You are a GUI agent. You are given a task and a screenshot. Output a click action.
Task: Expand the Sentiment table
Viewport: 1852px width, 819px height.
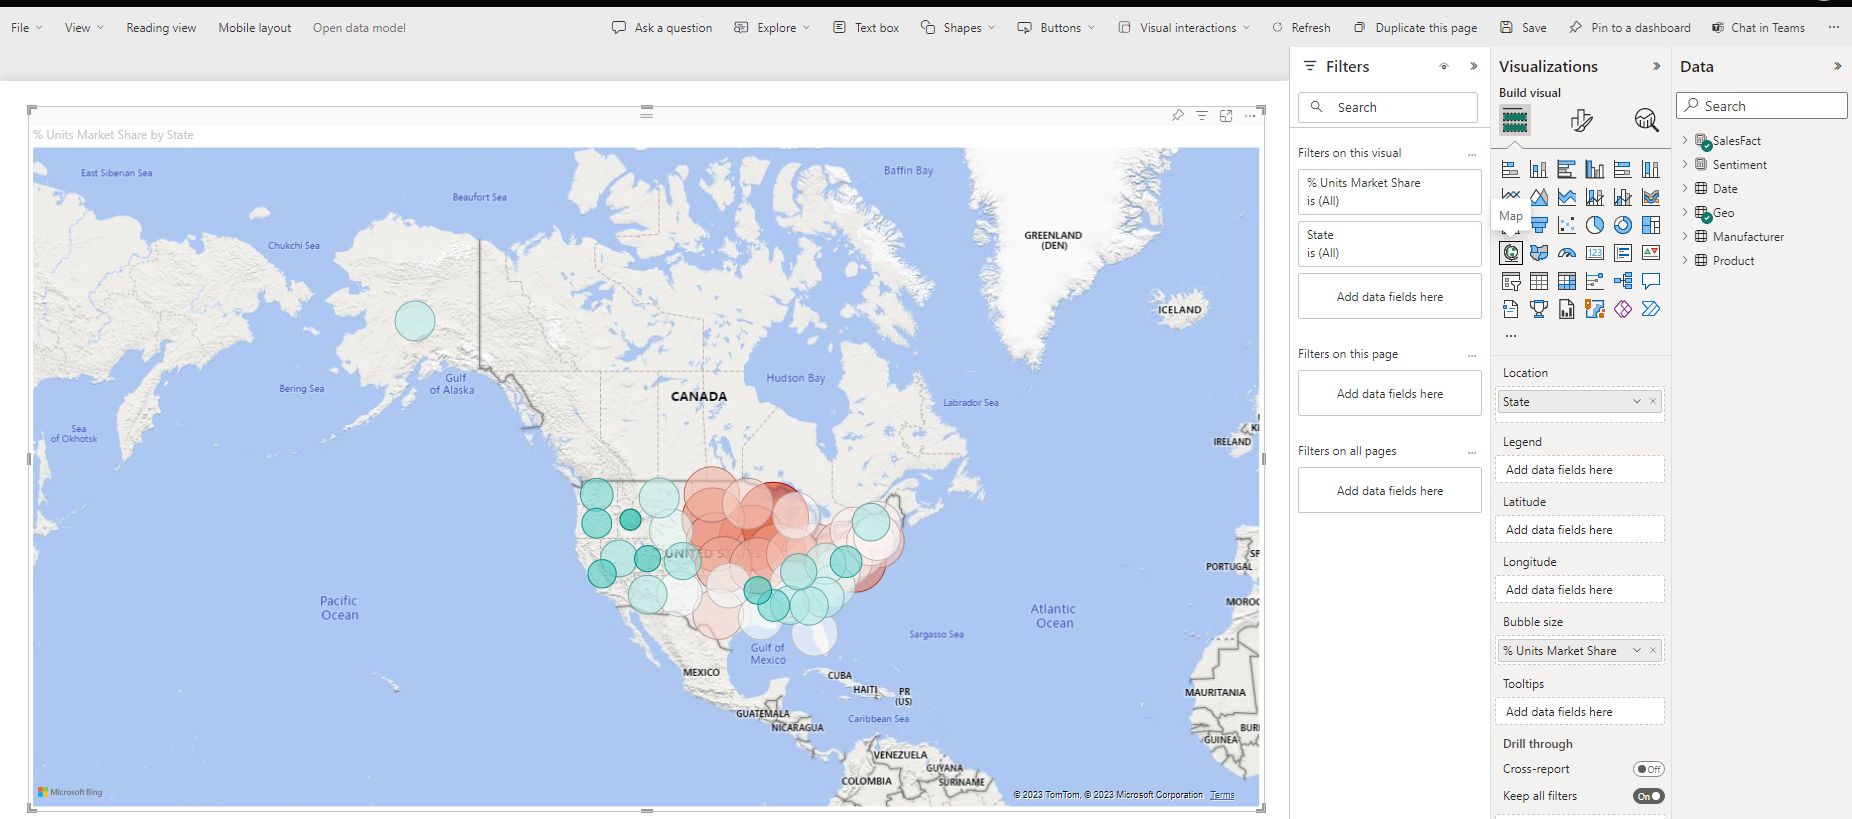pyautogui.click(x=1685, y=164)
